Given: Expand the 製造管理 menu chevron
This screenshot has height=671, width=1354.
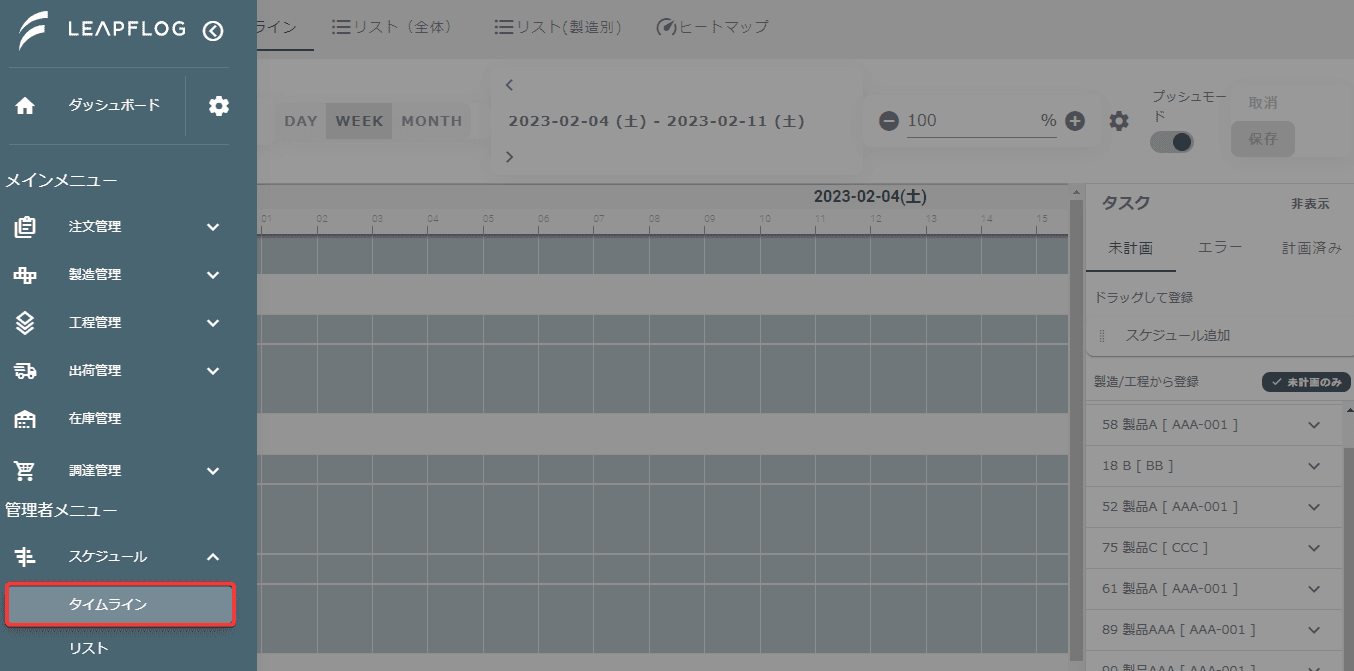Looking at the screenshot, I should coord(213,275).
